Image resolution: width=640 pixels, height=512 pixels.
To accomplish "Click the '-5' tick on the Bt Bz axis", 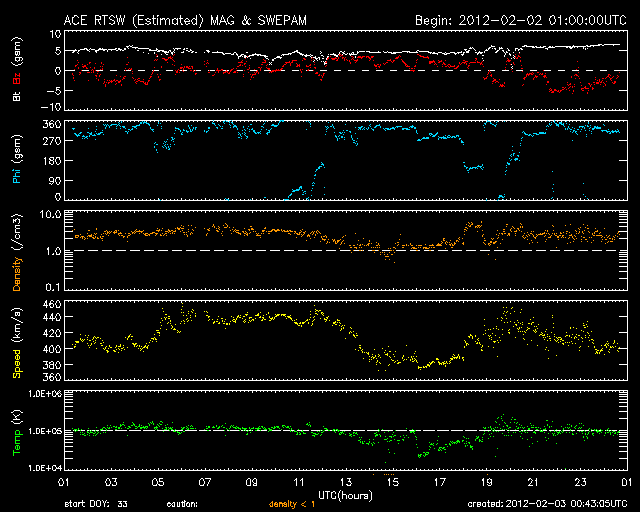I will tap(54, 90).
